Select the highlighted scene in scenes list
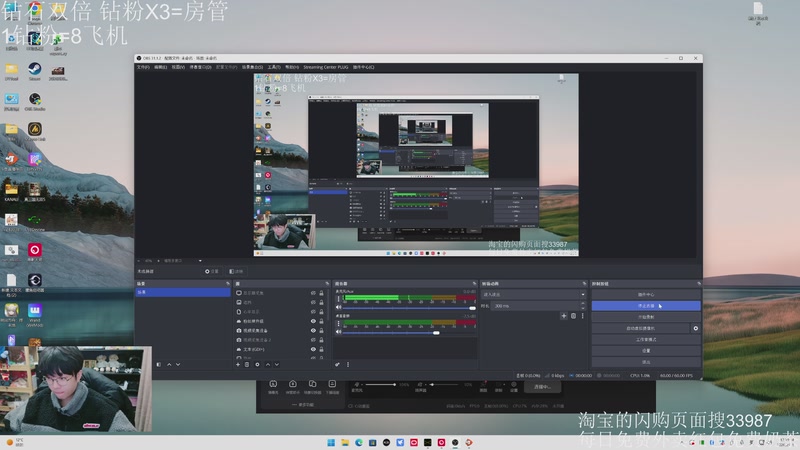Image resolution: width=800 pixels, height=450 pixels. point(183,292)
